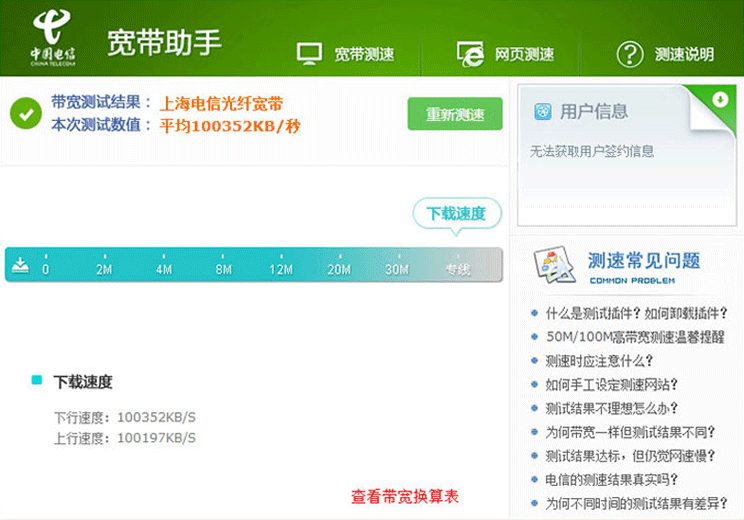Click the 用户信息 heading

[x=594, y=112]
